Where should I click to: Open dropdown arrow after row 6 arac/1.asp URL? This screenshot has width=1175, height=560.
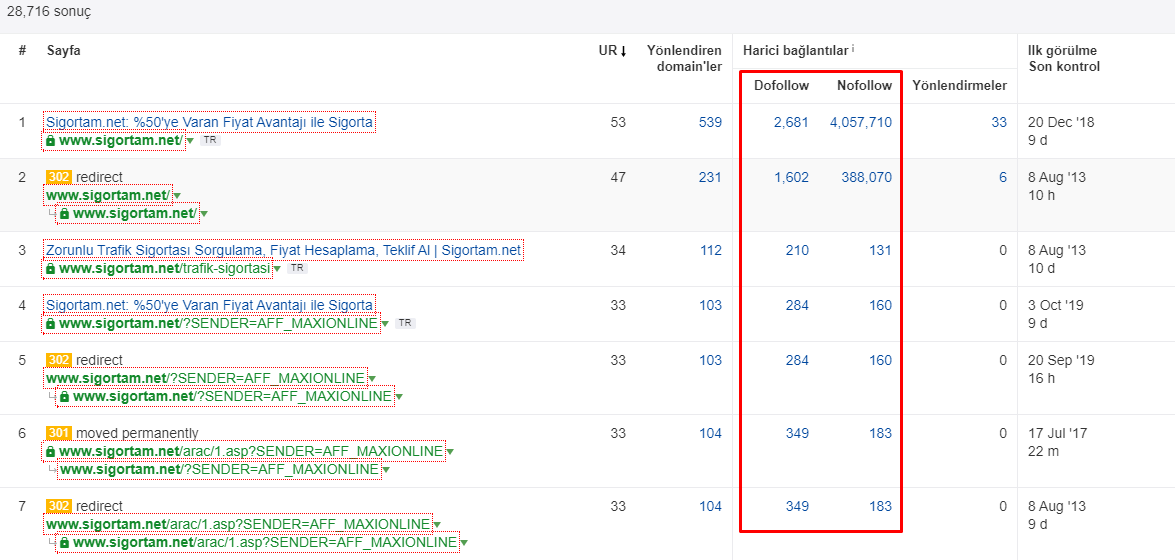coord(450,452)
